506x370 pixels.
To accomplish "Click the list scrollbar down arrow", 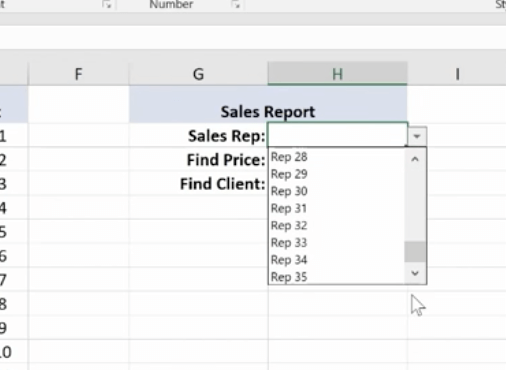I will point(415,273).
